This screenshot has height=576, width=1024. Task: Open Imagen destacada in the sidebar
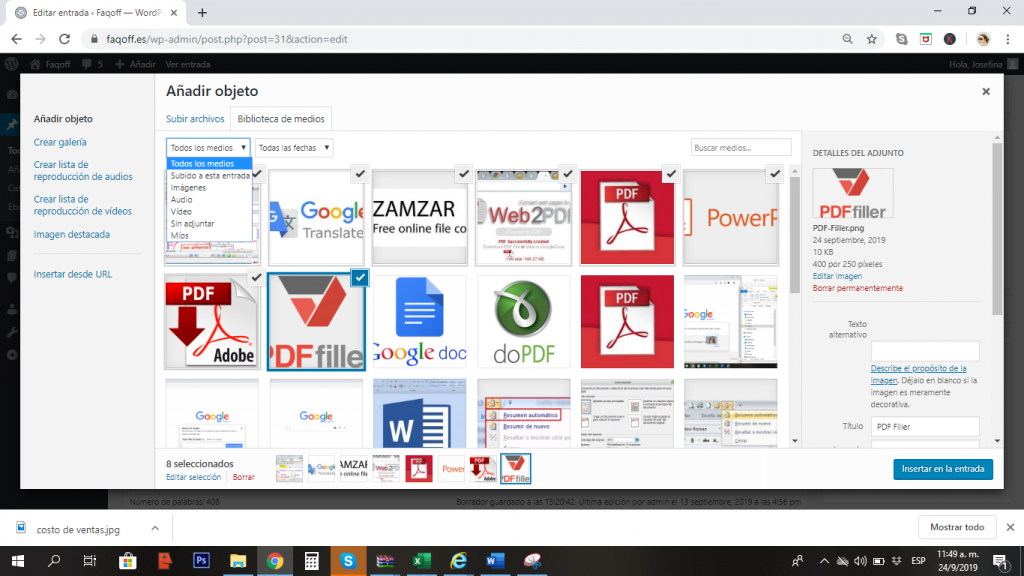click(x=72, y=234)
